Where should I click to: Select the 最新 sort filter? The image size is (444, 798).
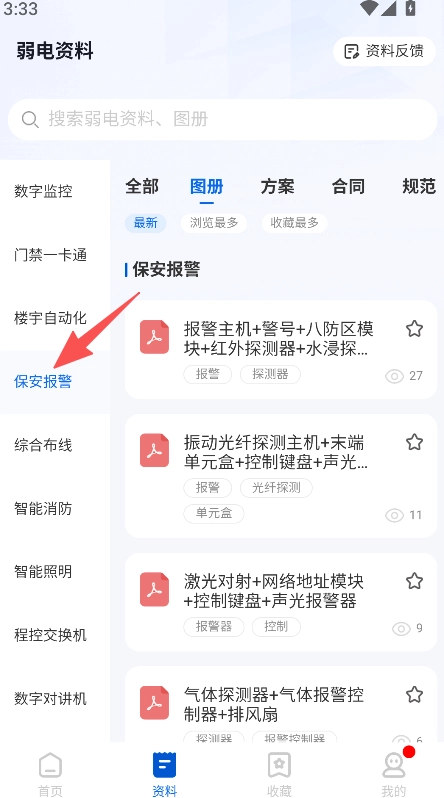point(146,223)
